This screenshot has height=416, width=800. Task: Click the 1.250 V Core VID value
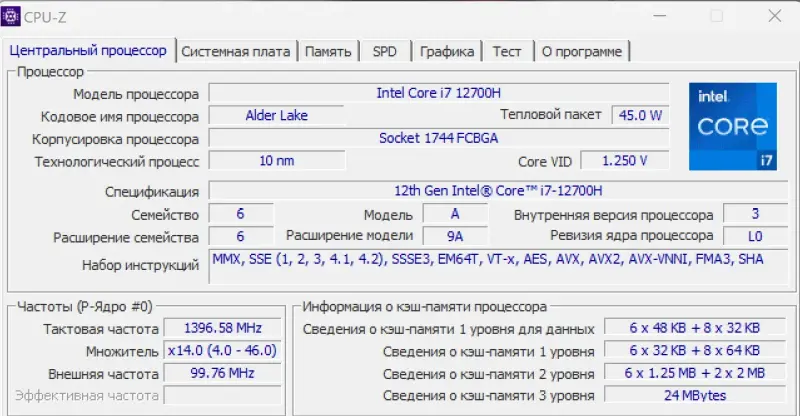624,161
